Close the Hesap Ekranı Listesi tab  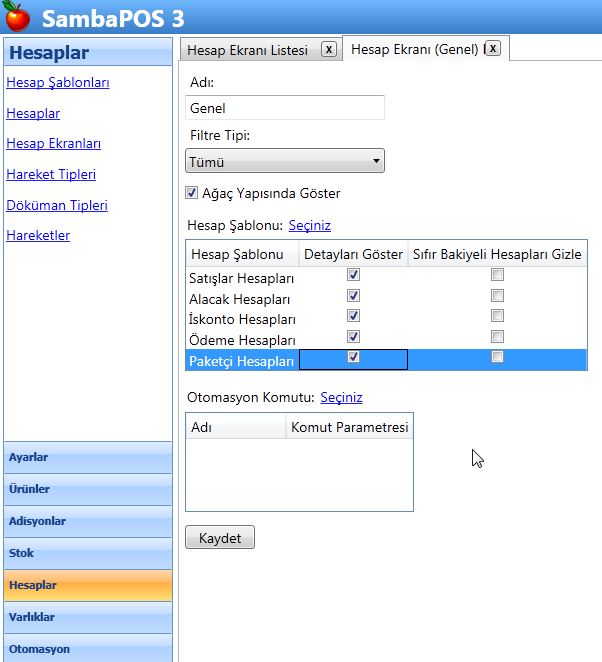pyautogui.click(x=329, y=49)
